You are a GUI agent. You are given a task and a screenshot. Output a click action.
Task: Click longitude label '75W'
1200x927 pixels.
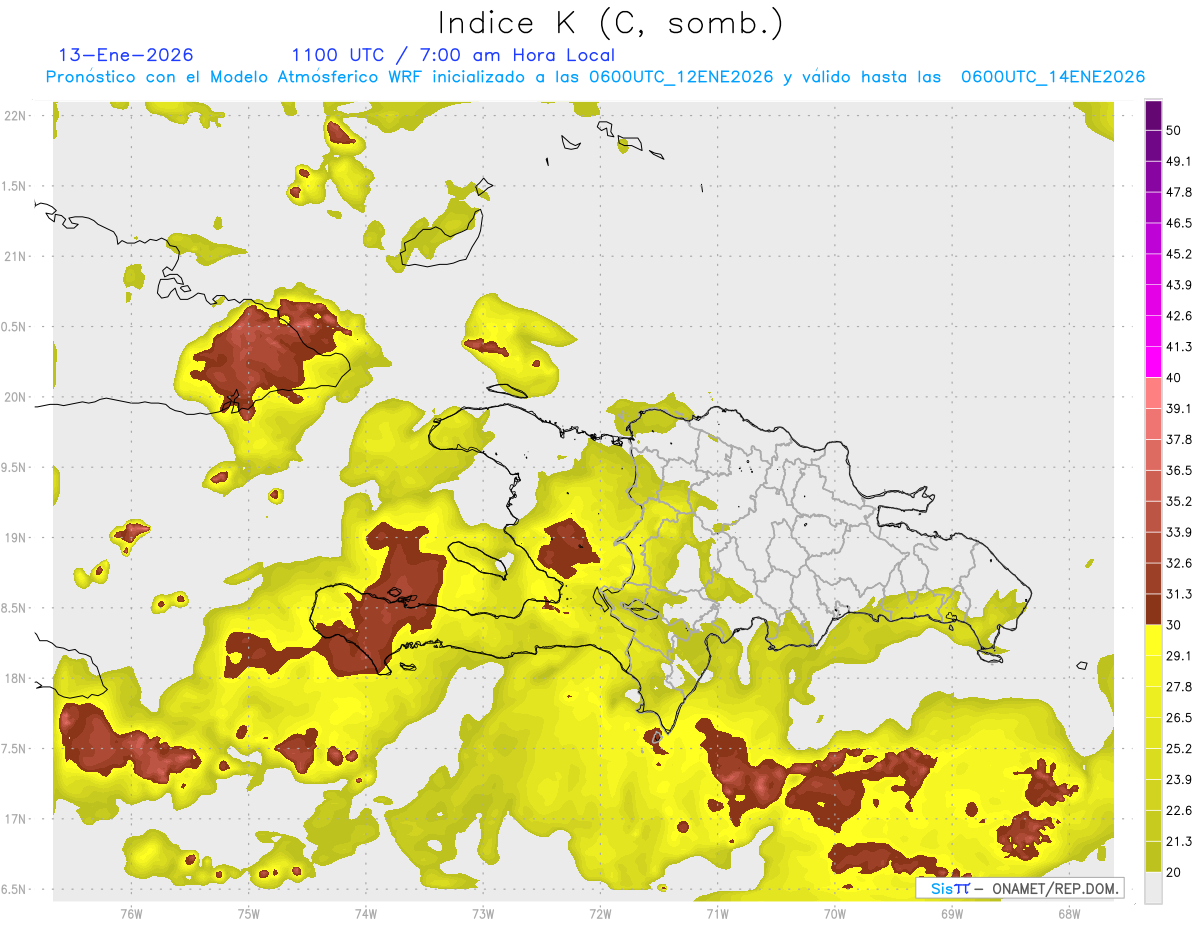[x=248, y=913]
